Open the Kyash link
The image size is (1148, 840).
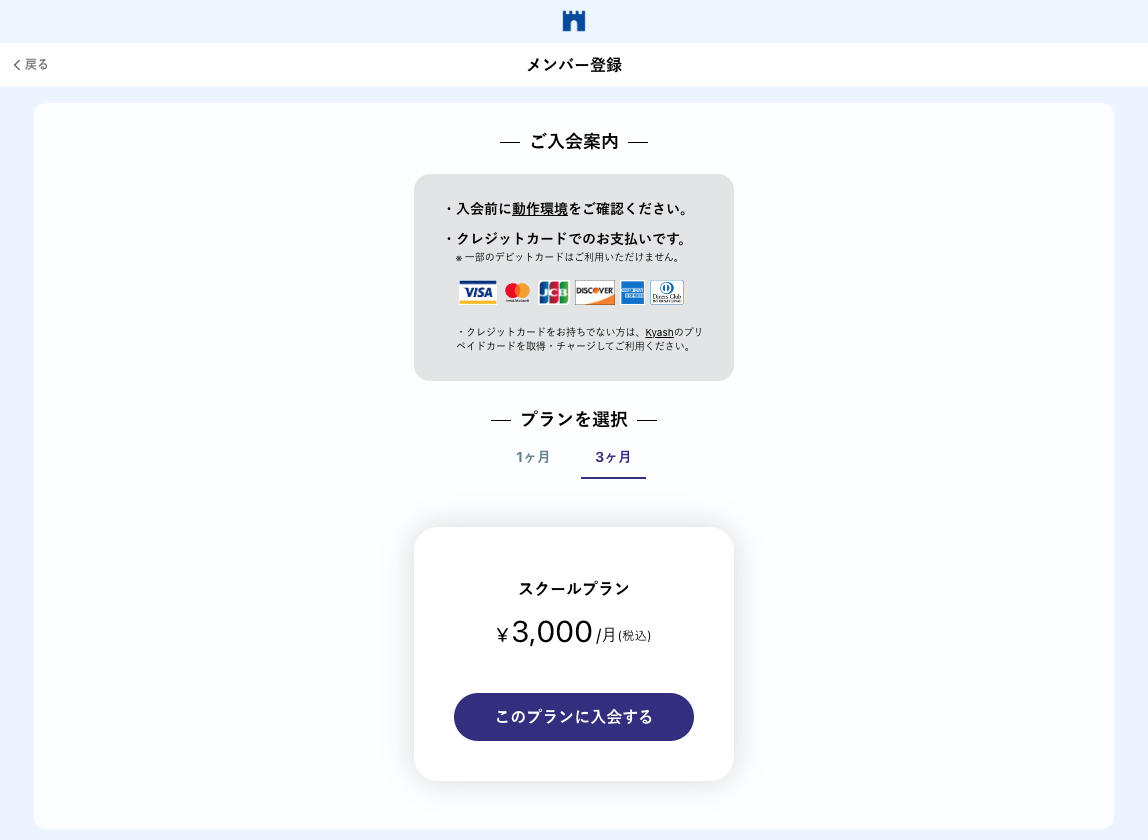659,332
